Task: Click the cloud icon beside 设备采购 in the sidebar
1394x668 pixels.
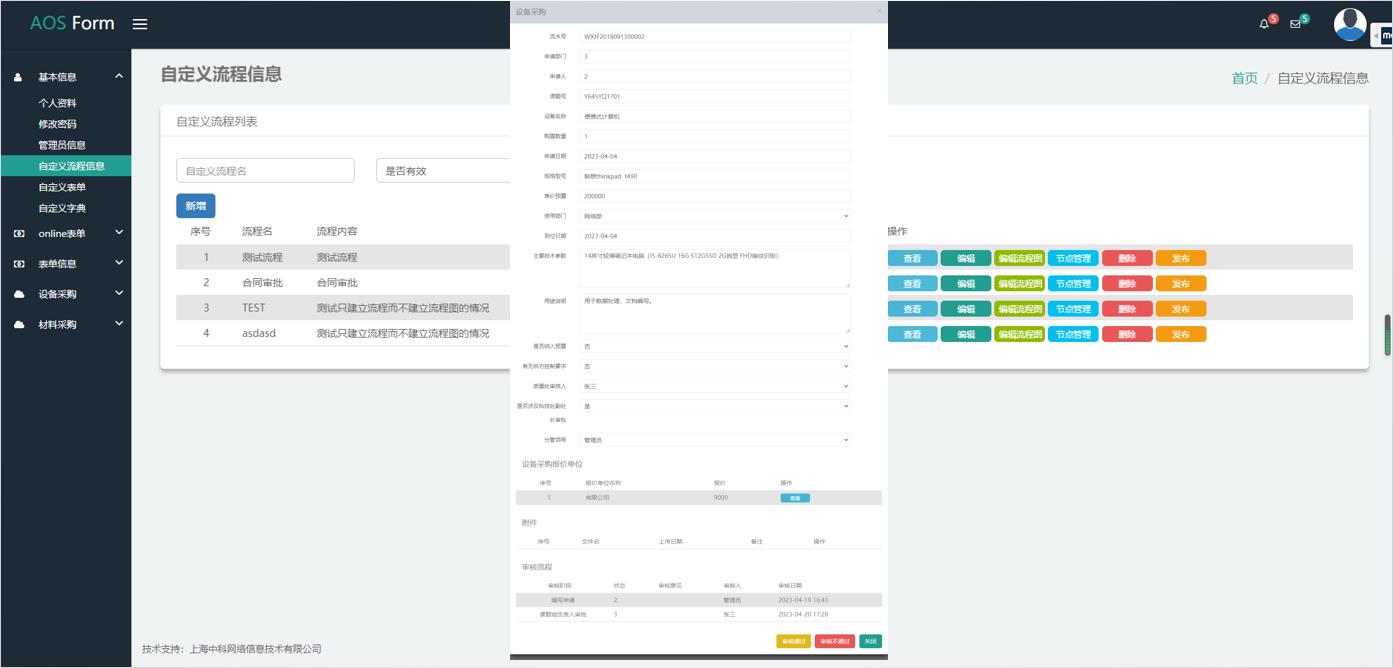Action: (x=19, y=294)
